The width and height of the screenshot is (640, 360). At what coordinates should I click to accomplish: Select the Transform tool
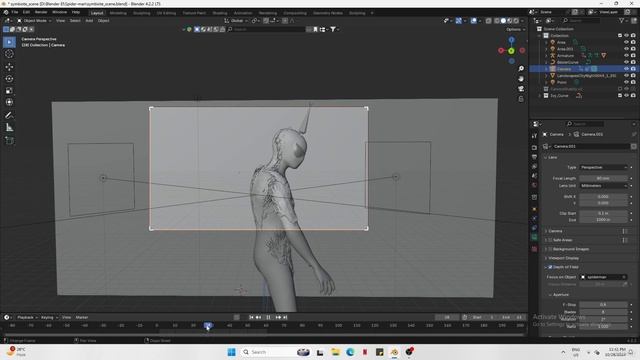pyautogui.click(x=9, y=102)
